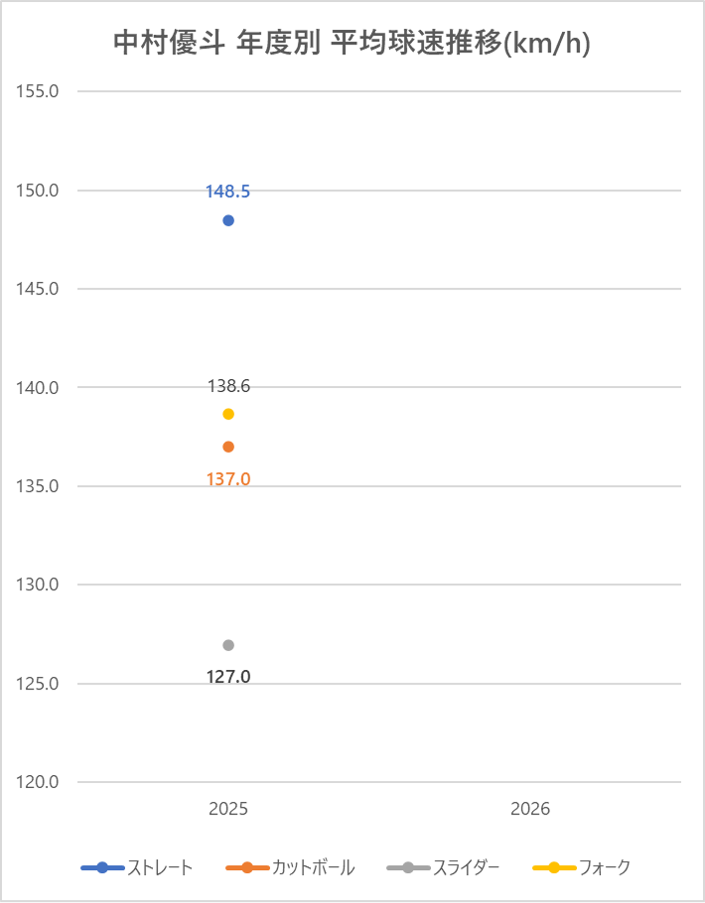Click the orange カットボール data point
Image resolution: width=705 pixels, height=903 pixels.
click(x=228, y=446)
